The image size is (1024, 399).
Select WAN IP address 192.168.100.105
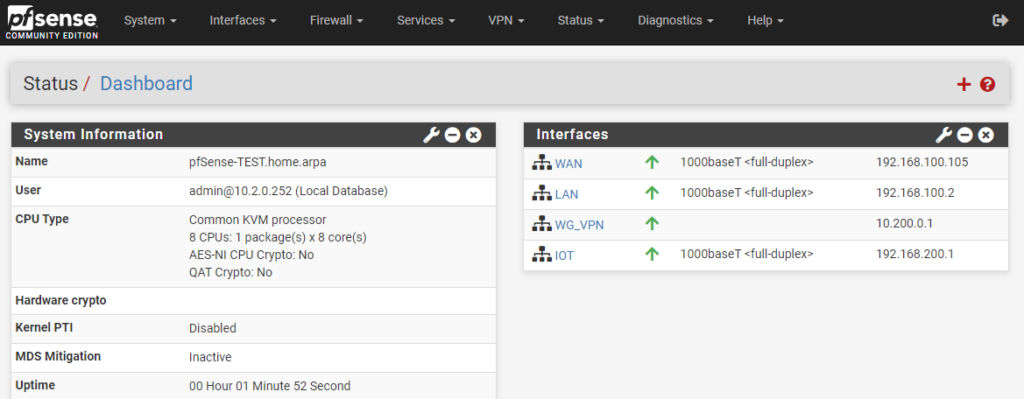click(x=921, y=162)
